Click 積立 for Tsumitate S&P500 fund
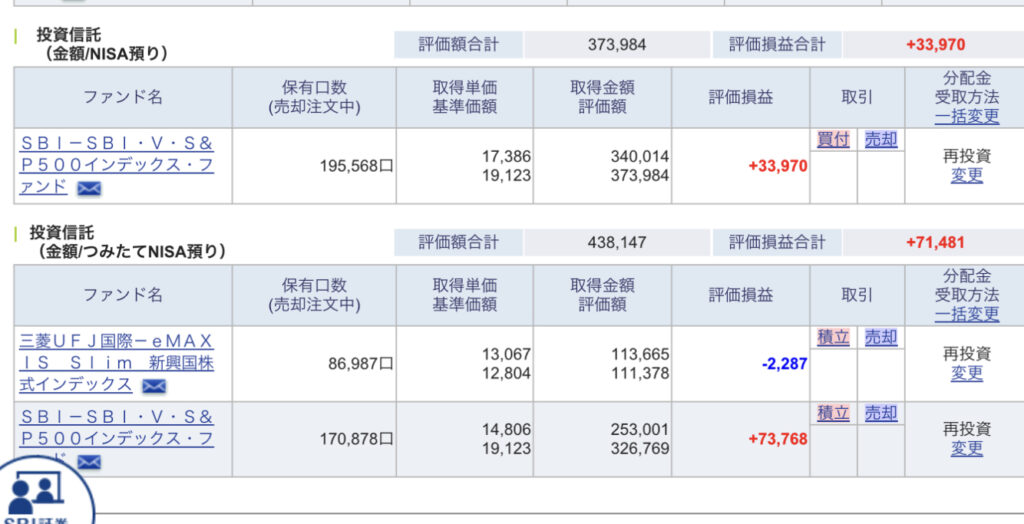The height and width of the screenshot is (524, 1024). coord(833,414)
